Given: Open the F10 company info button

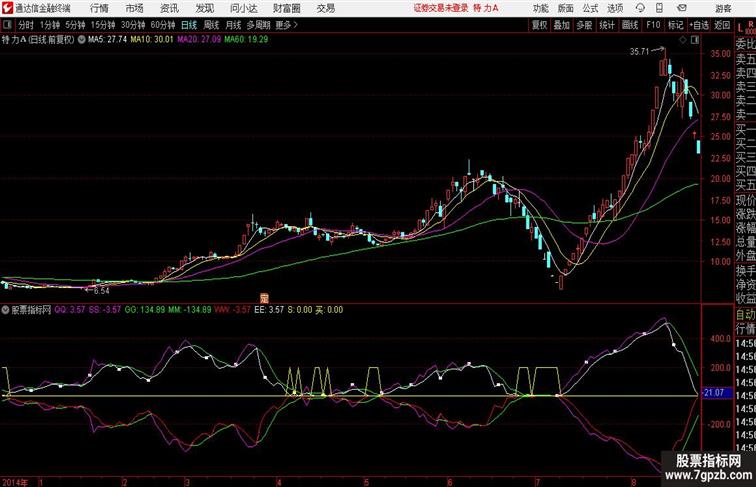Looking at the screenshot, I should pos(653,25).
